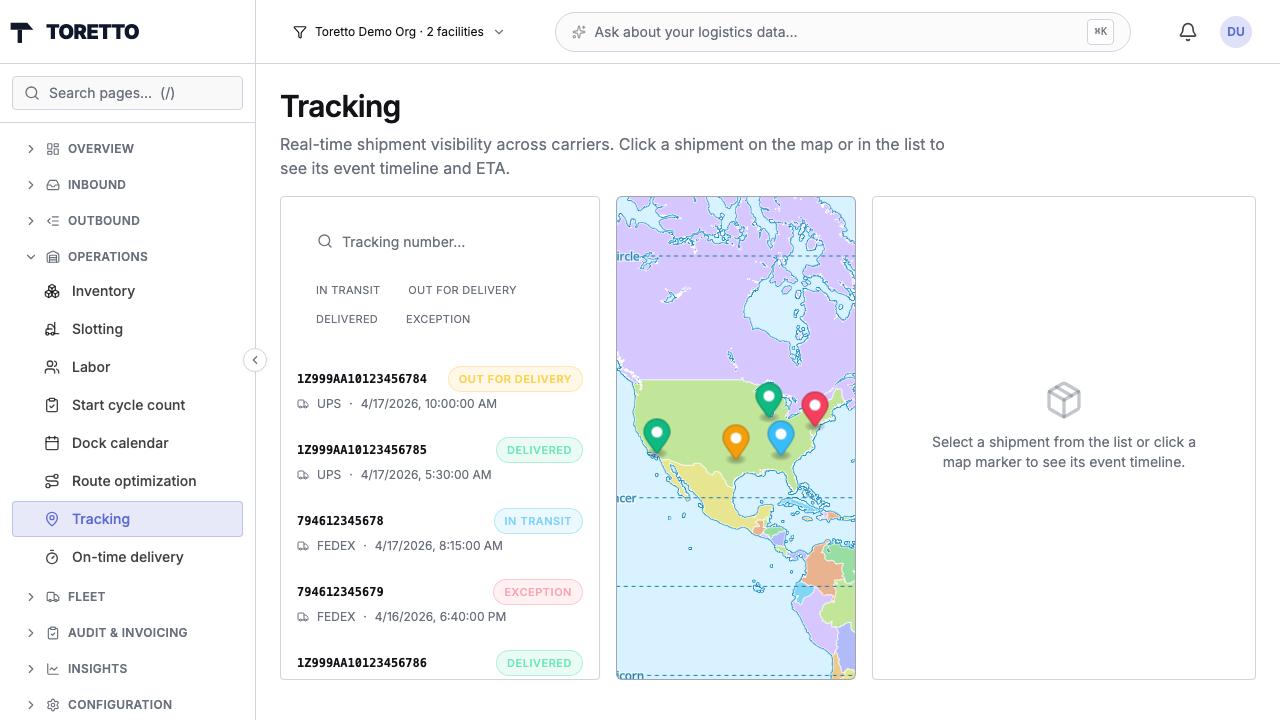Expand the Fleet section chevron
This screenshot has height=720, width=1280.
pyautogui.click(x=30, y=597)
